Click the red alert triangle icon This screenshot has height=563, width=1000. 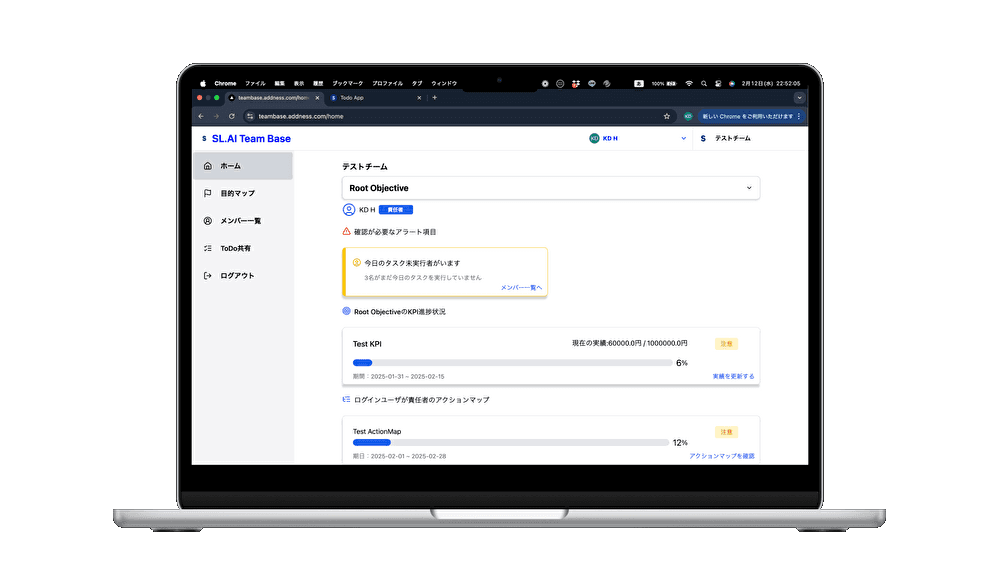346,231
